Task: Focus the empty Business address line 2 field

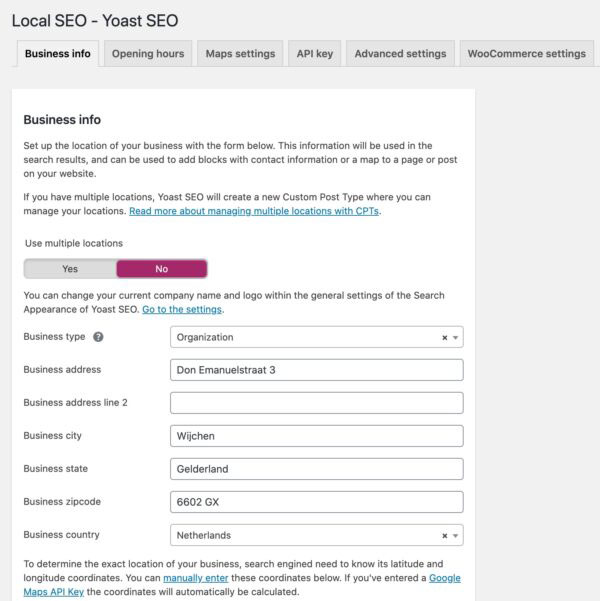Action: (x=316, y=403)
